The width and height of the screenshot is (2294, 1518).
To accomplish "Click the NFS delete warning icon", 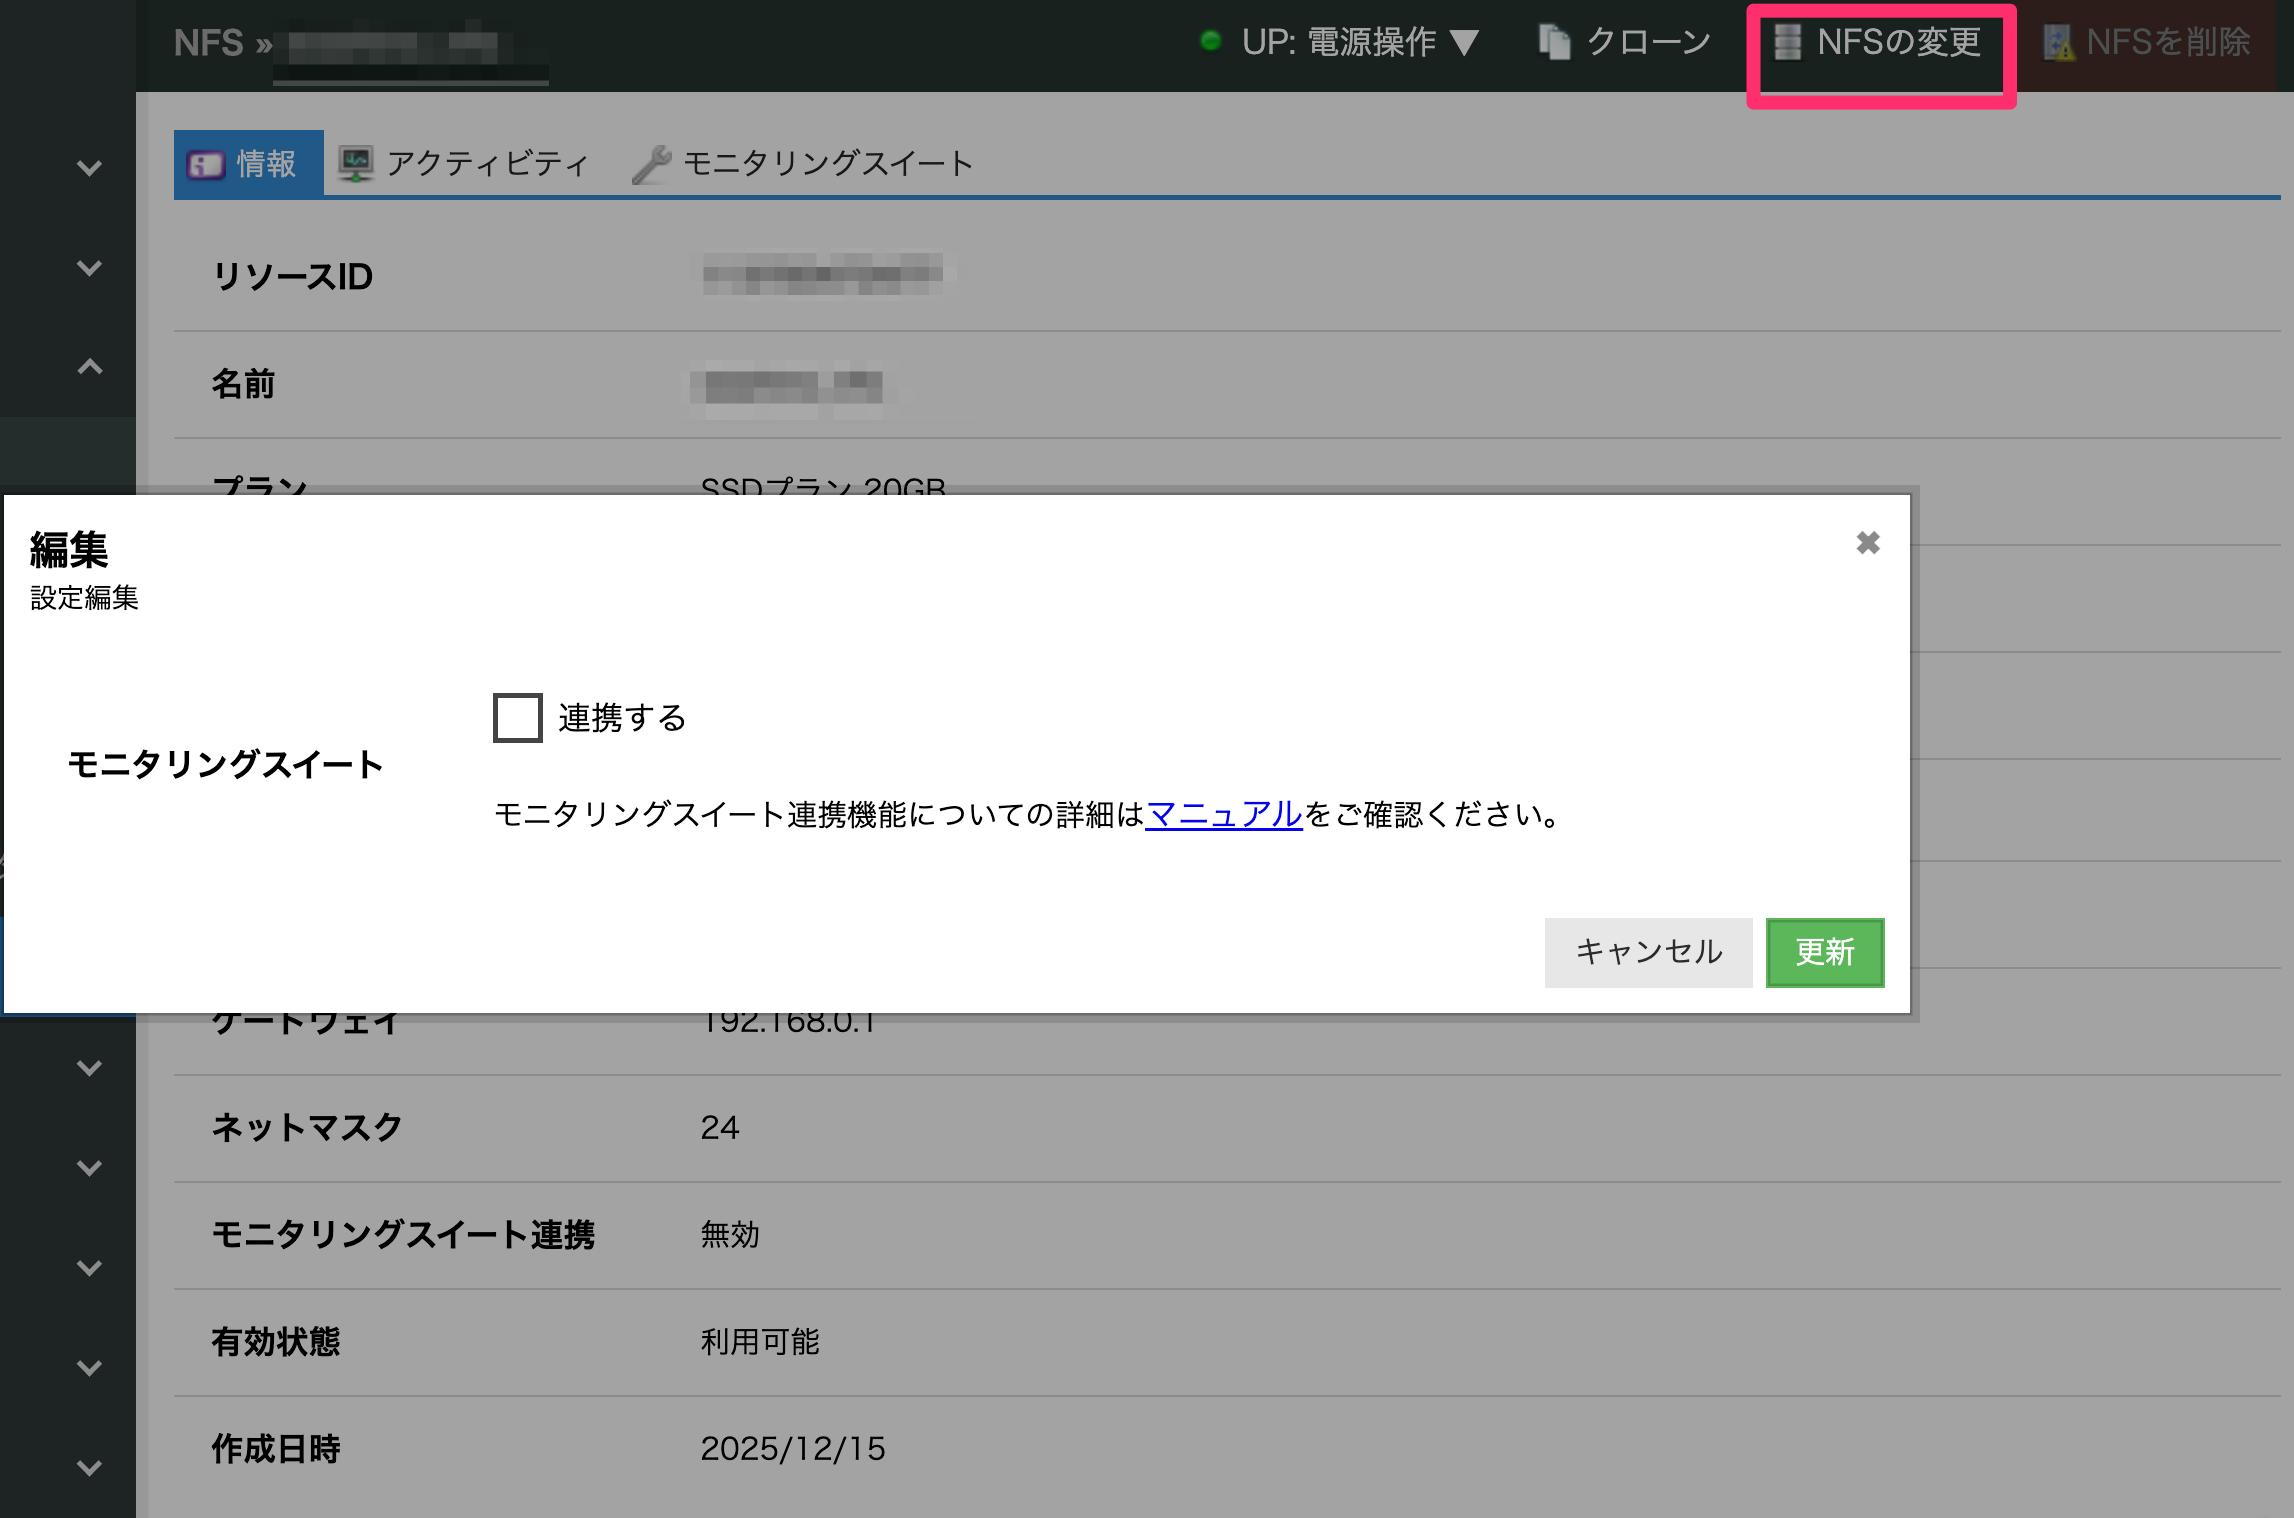I will [x=2058, y=43].
